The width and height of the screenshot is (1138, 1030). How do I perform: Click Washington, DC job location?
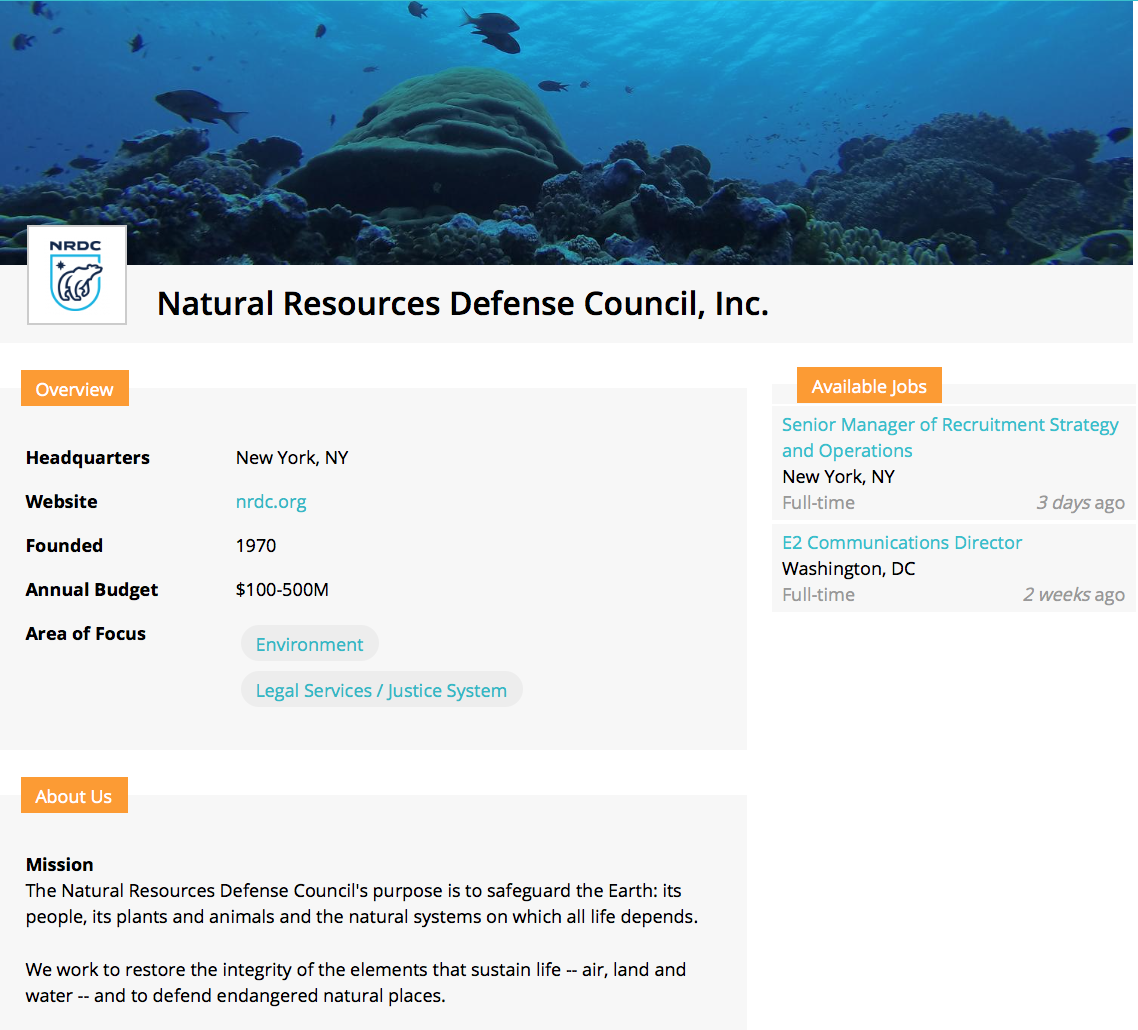coord(848,568)
